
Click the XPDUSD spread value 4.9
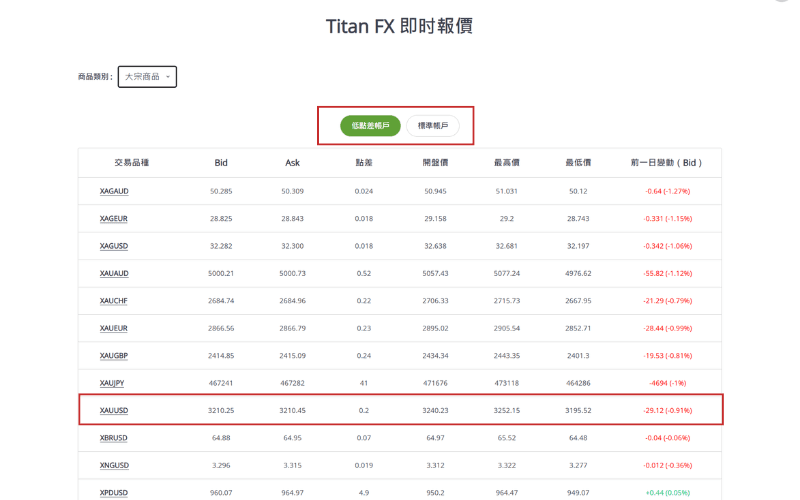coord(364,493)
